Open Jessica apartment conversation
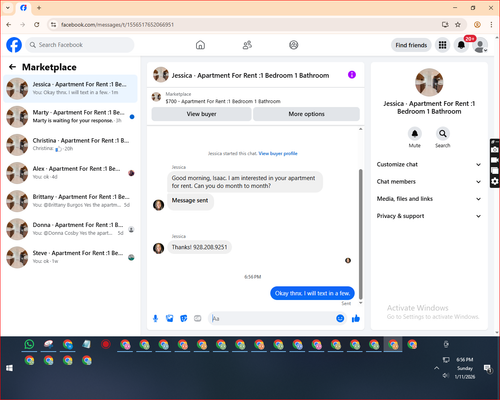The height and width of the screenshot is (400, 500). point(70,89)
